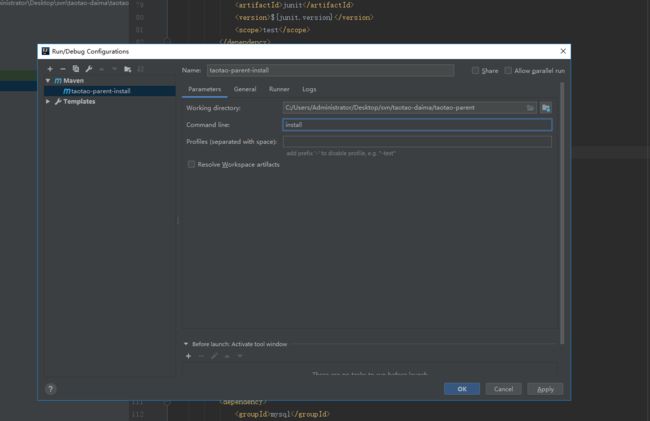Open the Logs tab
Image resolution: width=650 pixels, height=421 pixels.
pyautogui.click(x=309, y=89)
